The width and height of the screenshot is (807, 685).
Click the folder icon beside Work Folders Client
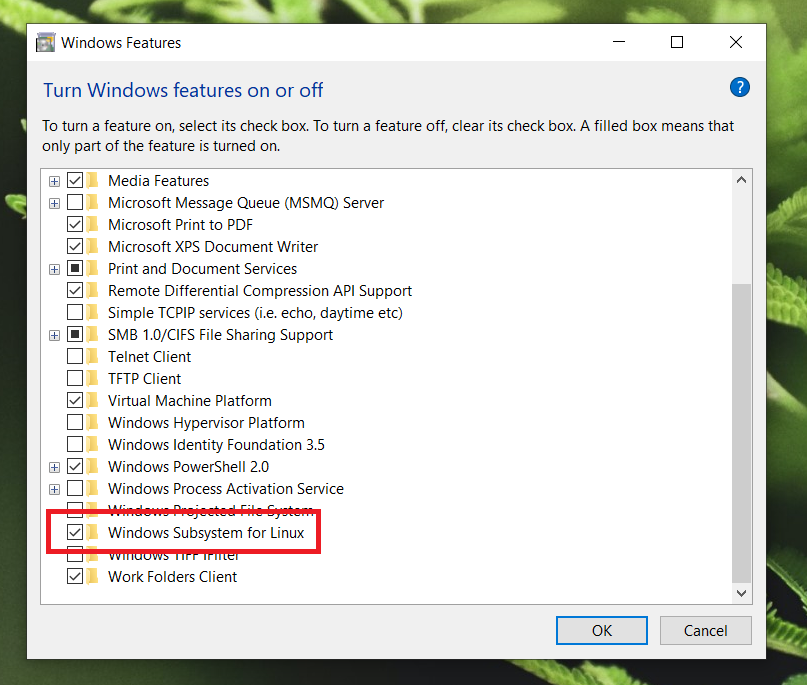pyautogui.click(x=93, y=576)
